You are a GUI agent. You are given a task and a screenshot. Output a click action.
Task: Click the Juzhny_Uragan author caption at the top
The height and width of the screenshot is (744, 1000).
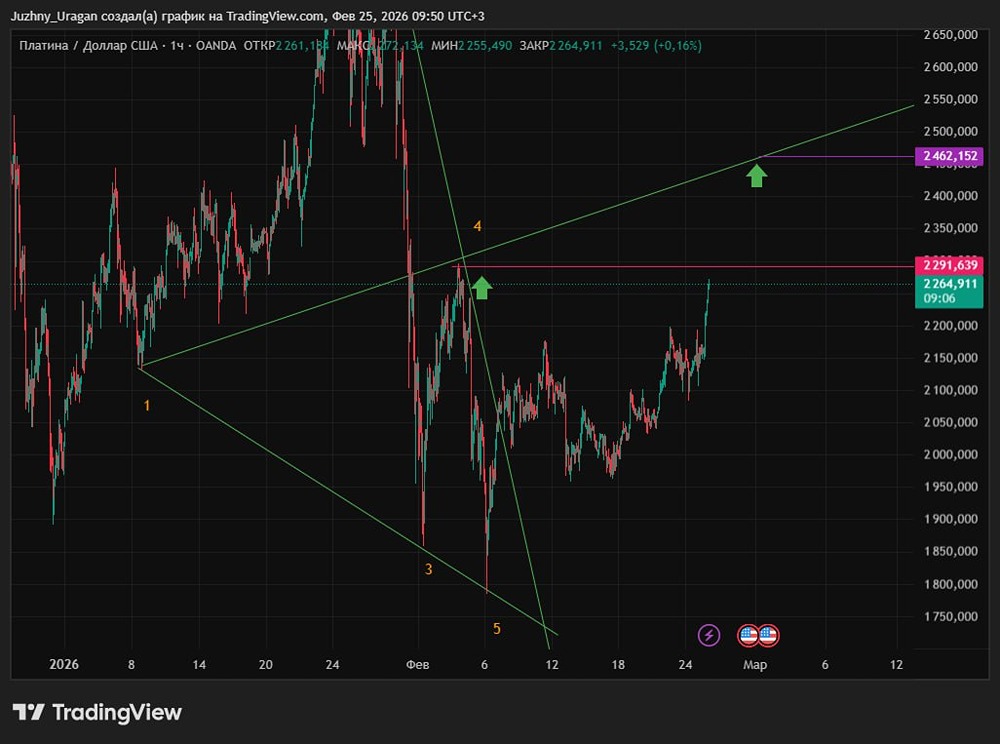point(247,16)
